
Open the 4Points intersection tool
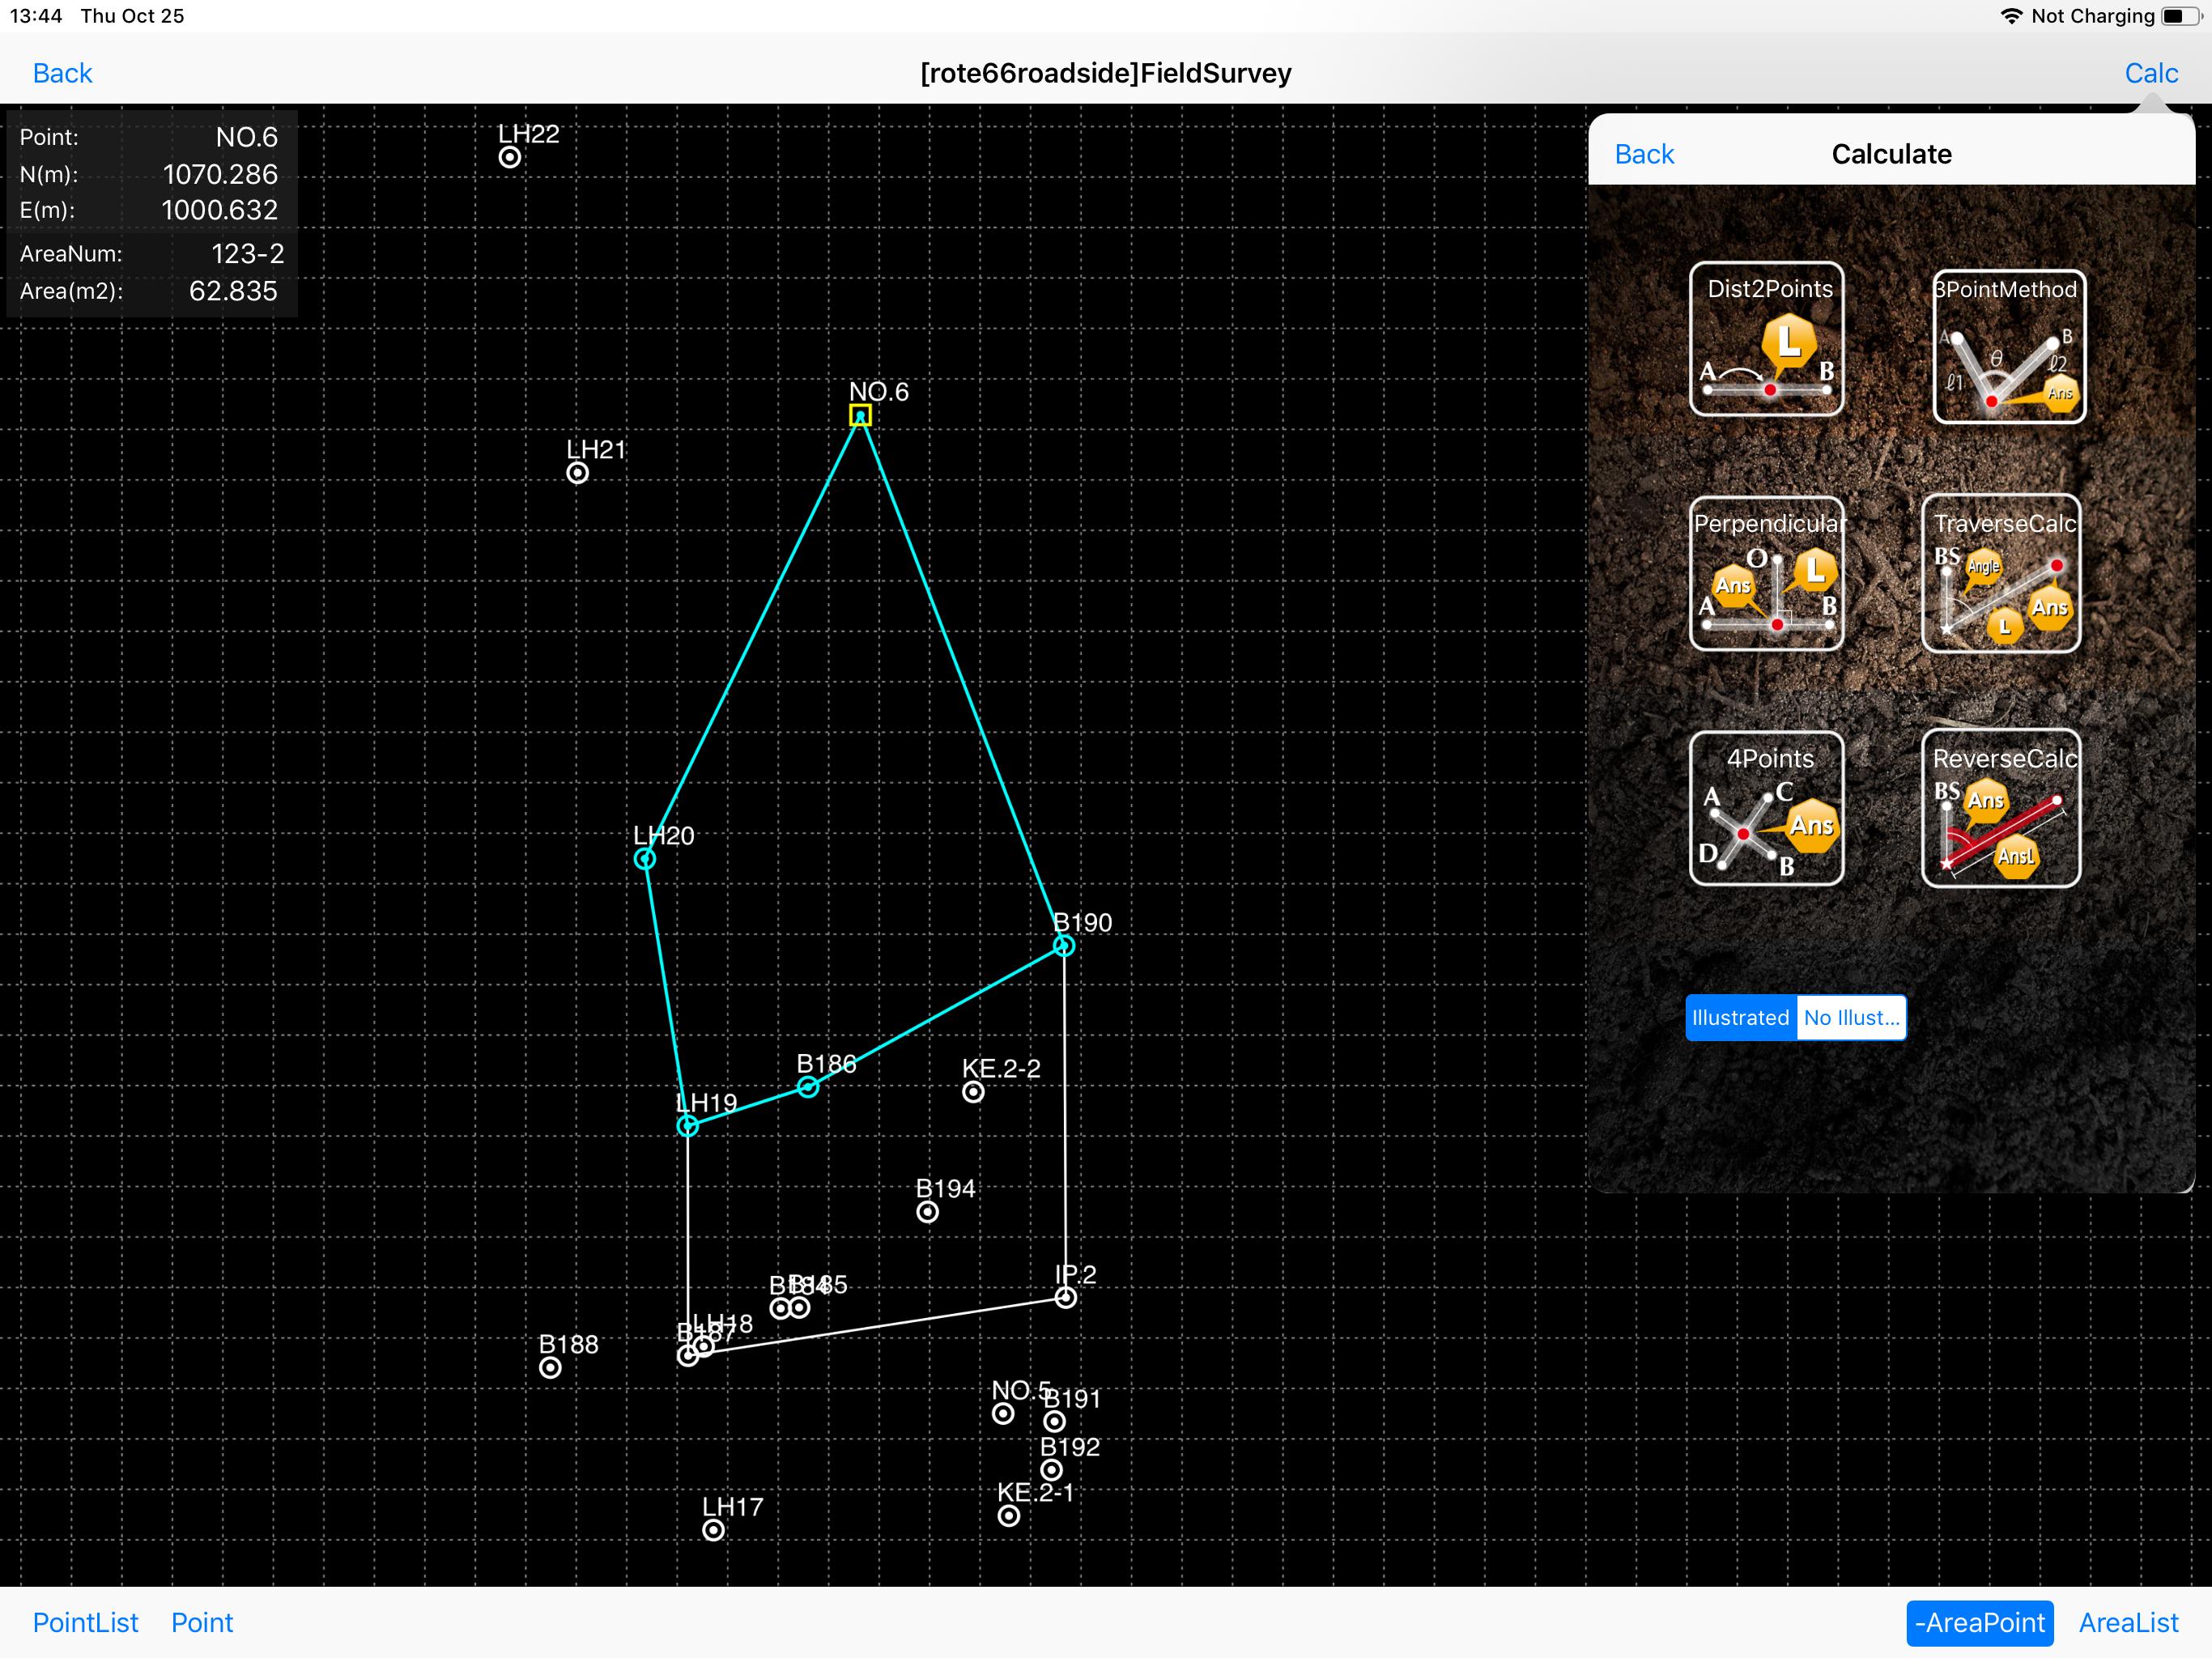(x=1766, y=808)
